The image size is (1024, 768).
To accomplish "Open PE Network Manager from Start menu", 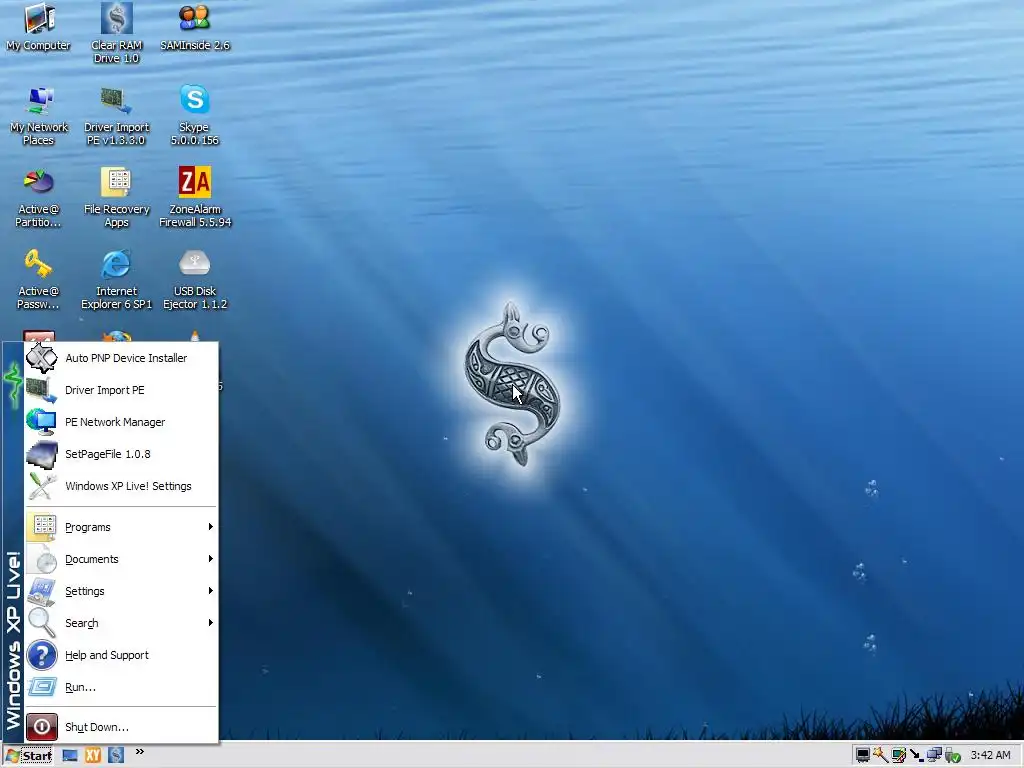I will pyautogui.click(x=121, y=422).
